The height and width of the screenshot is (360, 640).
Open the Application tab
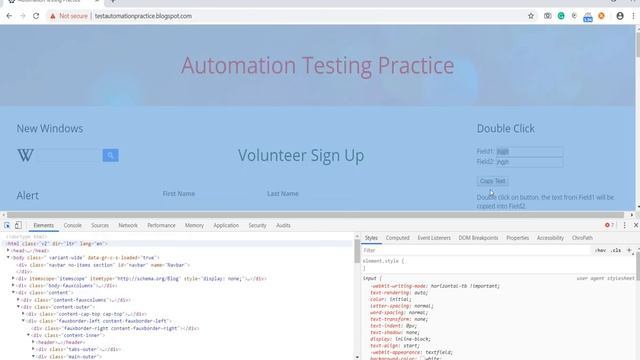coord(226,225)
